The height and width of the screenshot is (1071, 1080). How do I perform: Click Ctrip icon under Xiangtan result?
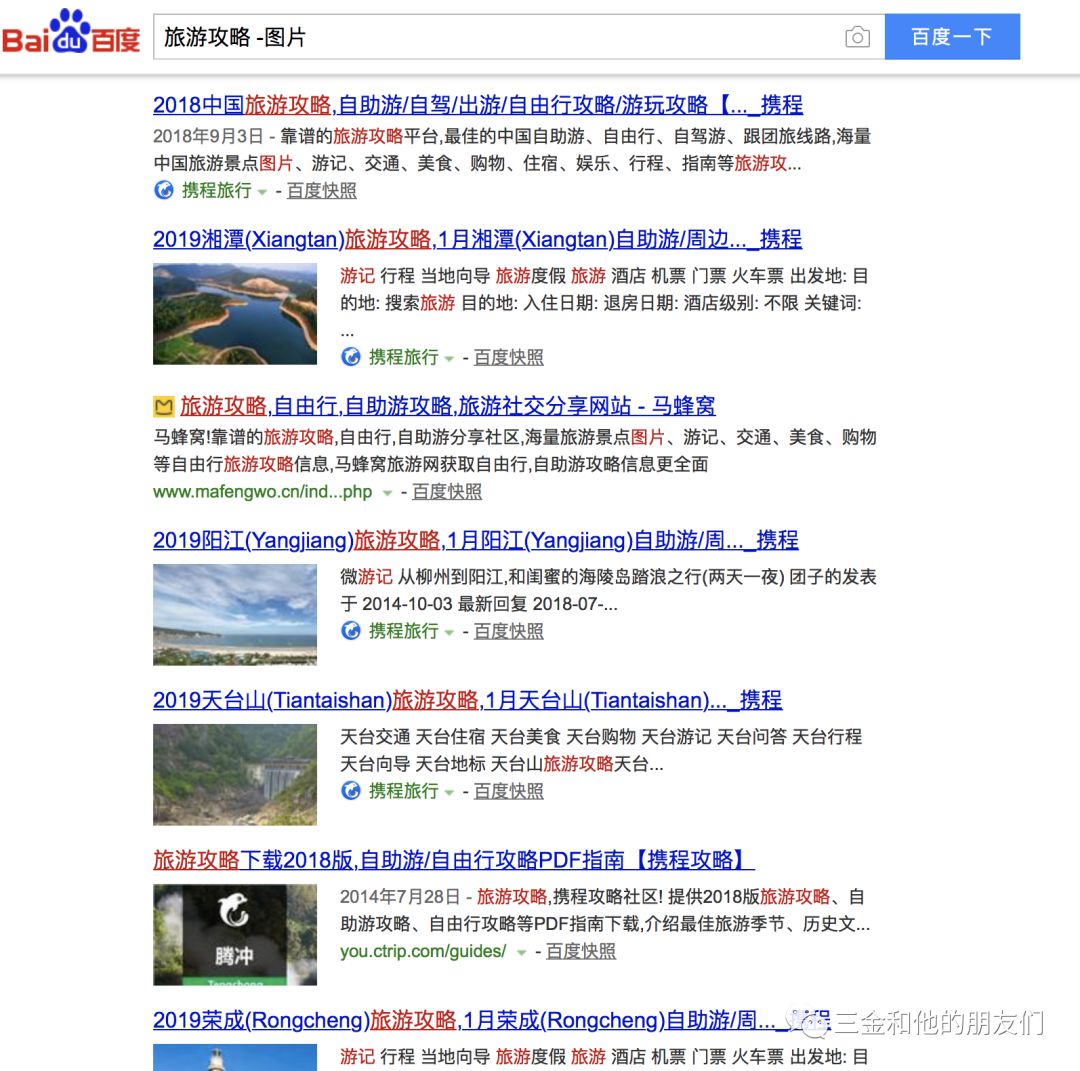coord(351,357)
